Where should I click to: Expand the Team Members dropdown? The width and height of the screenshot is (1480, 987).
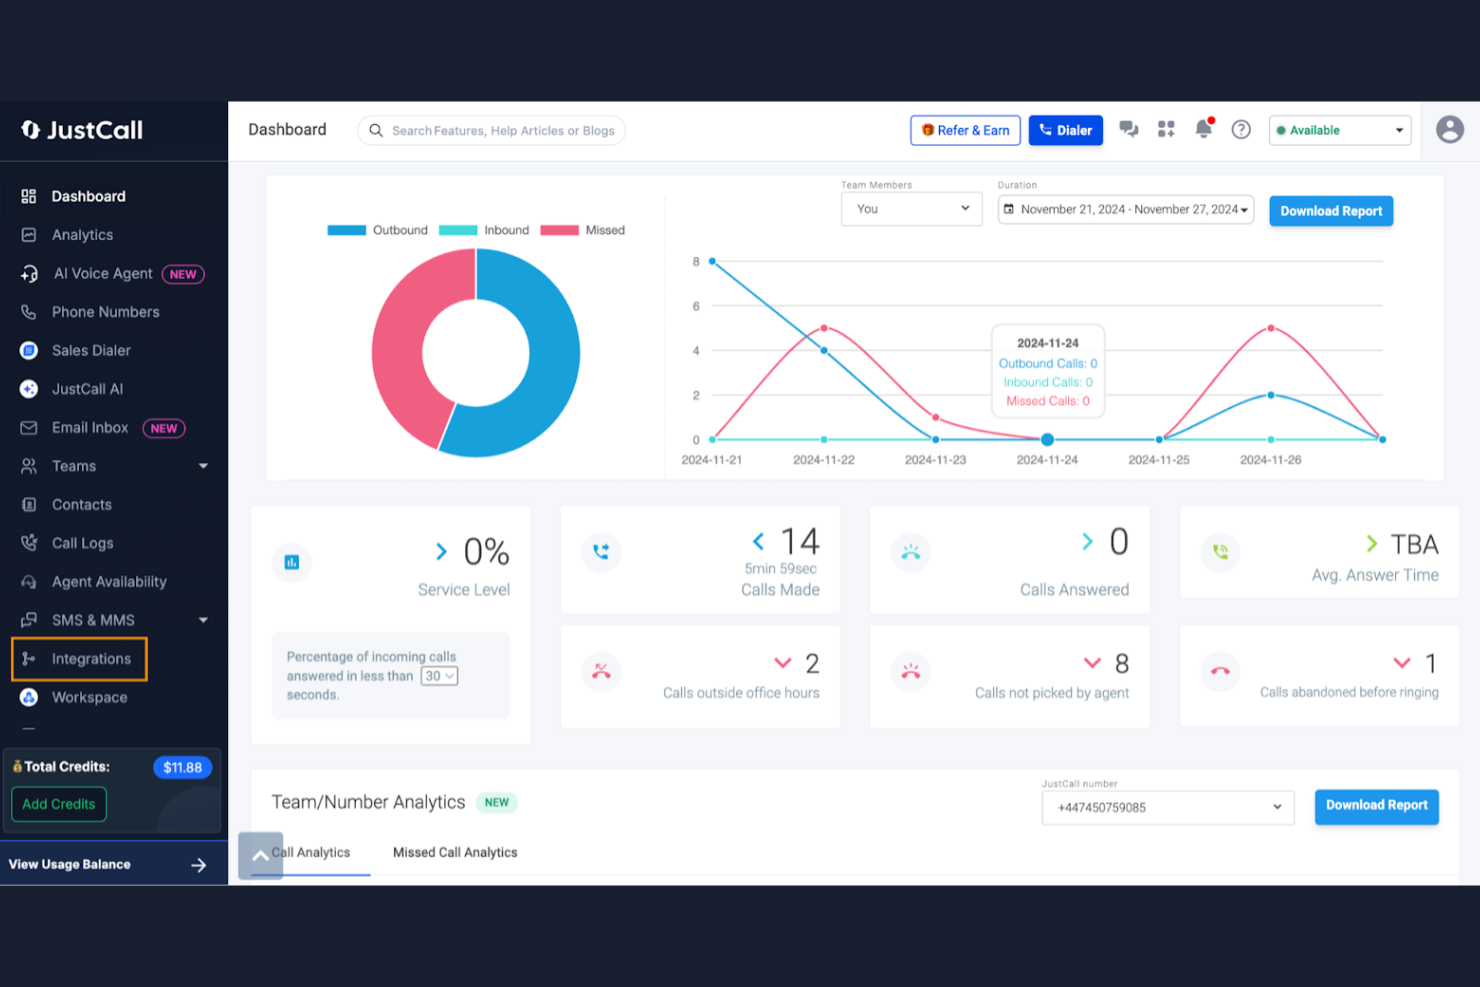coord(911,208)
